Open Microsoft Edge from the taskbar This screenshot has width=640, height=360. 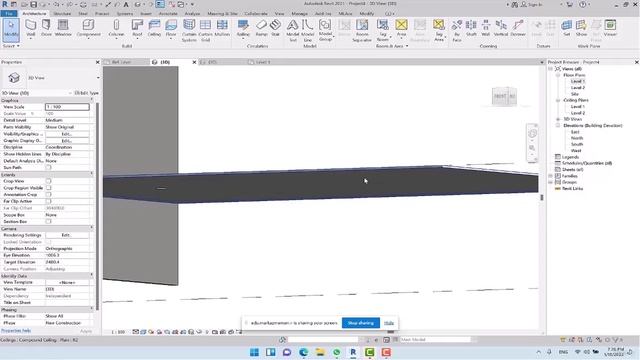(x=303, y=352)
